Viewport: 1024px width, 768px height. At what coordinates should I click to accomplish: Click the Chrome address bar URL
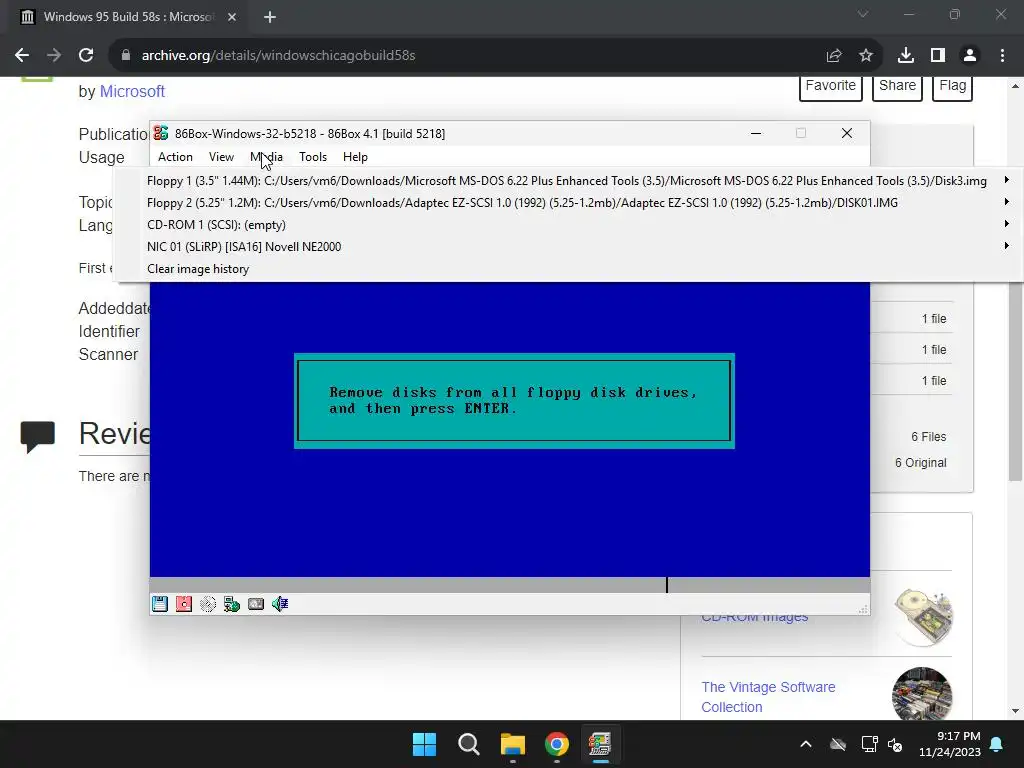(x=278, y=56)
